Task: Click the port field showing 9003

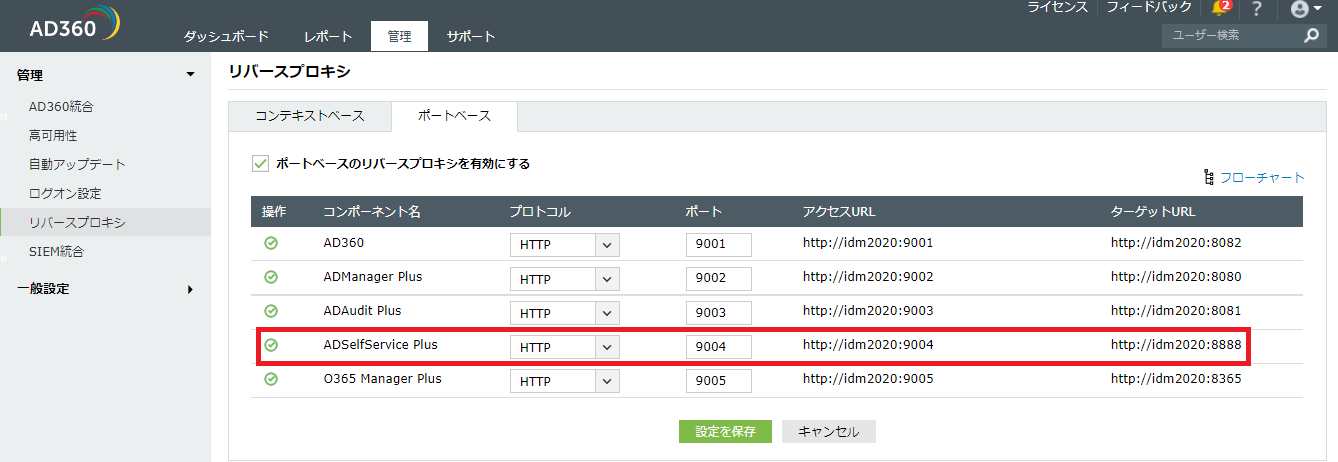Action: coord(719,313)
